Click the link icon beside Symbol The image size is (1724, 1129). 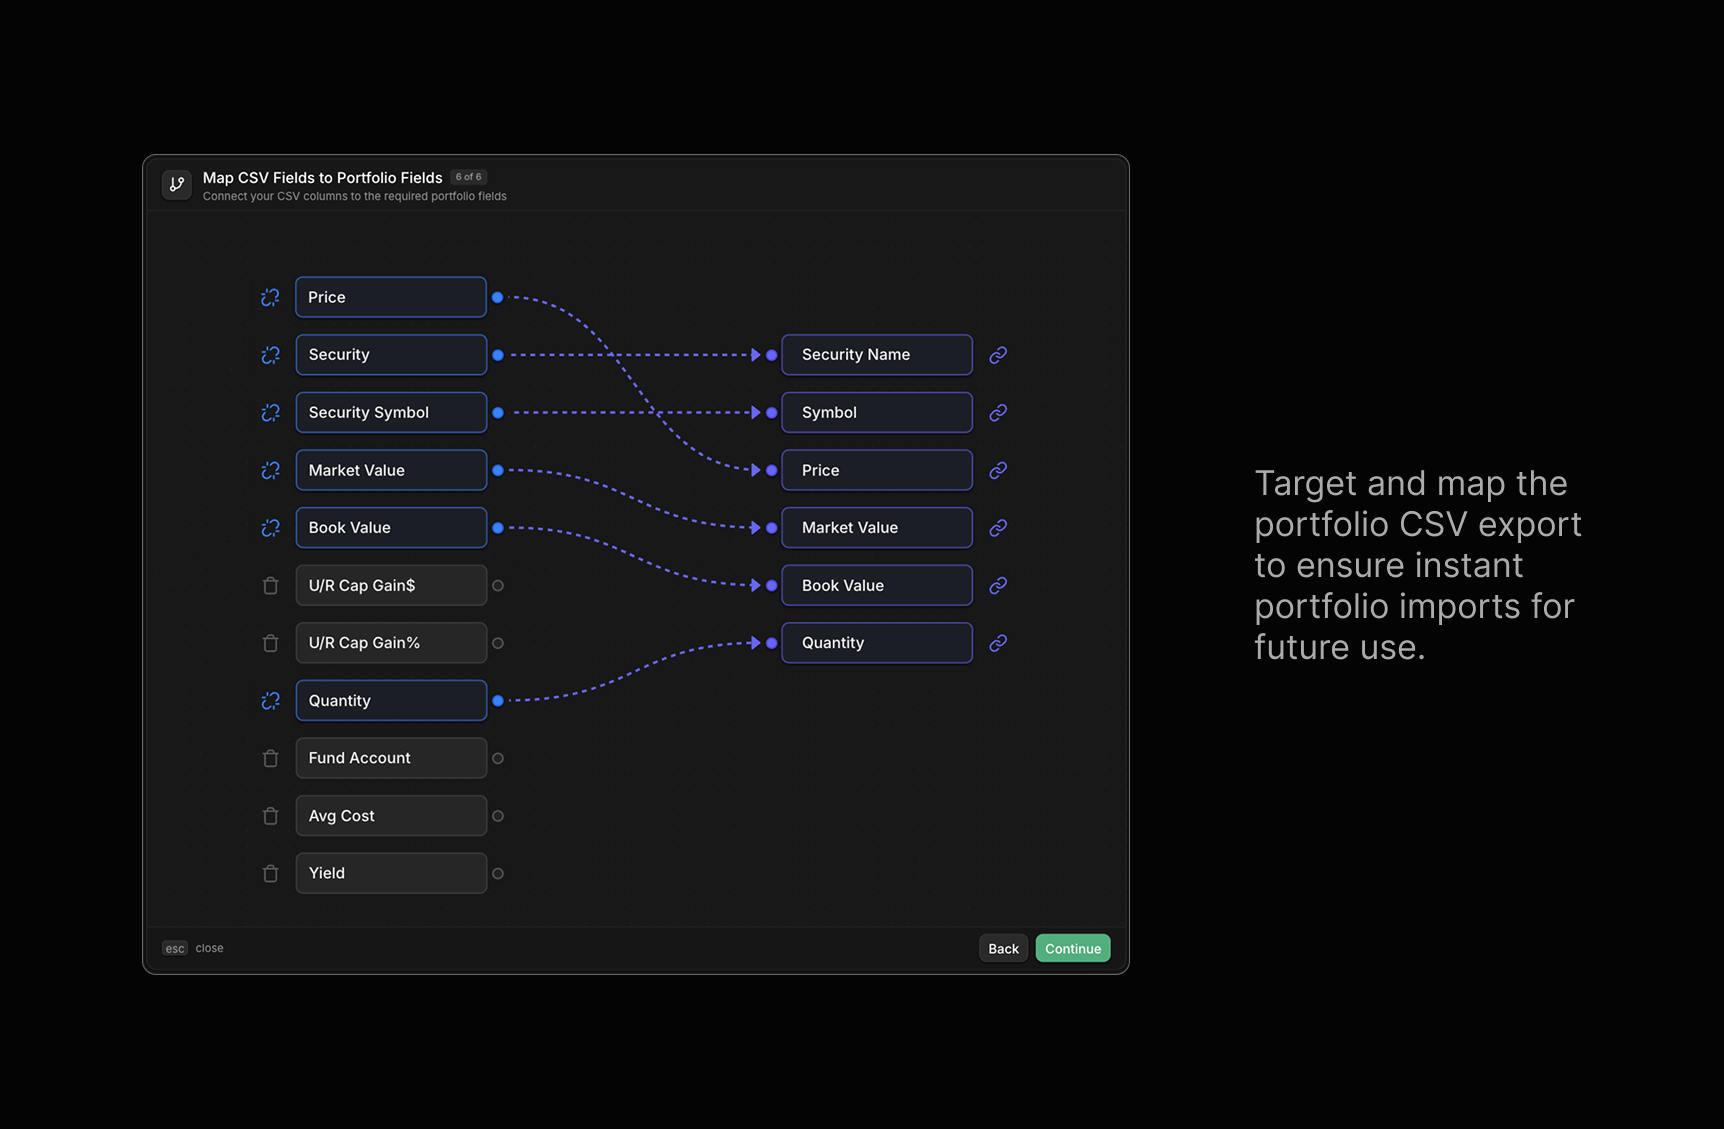[x=997, y=412]
